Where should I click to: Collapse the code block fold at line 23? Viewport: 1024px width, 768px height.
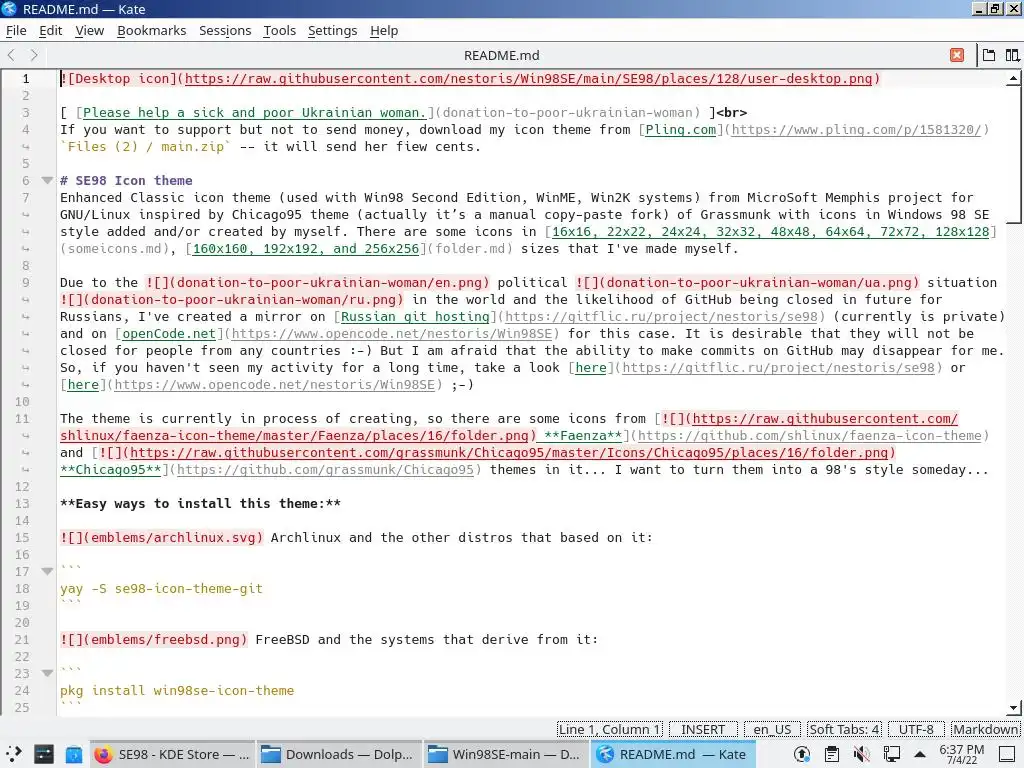pyautogui.click(x=47, y=673)
